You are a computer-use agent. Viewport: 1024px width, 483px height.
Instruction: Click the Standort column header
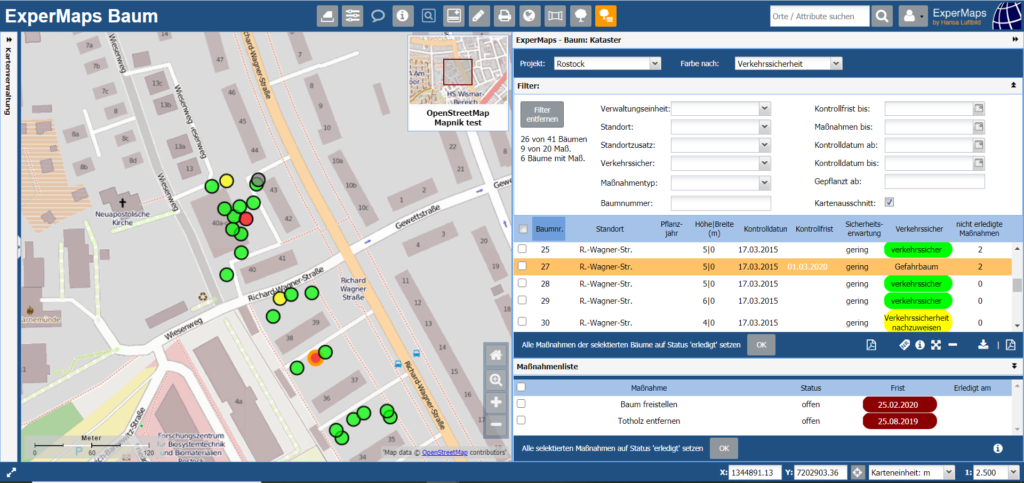coord(609,227)
